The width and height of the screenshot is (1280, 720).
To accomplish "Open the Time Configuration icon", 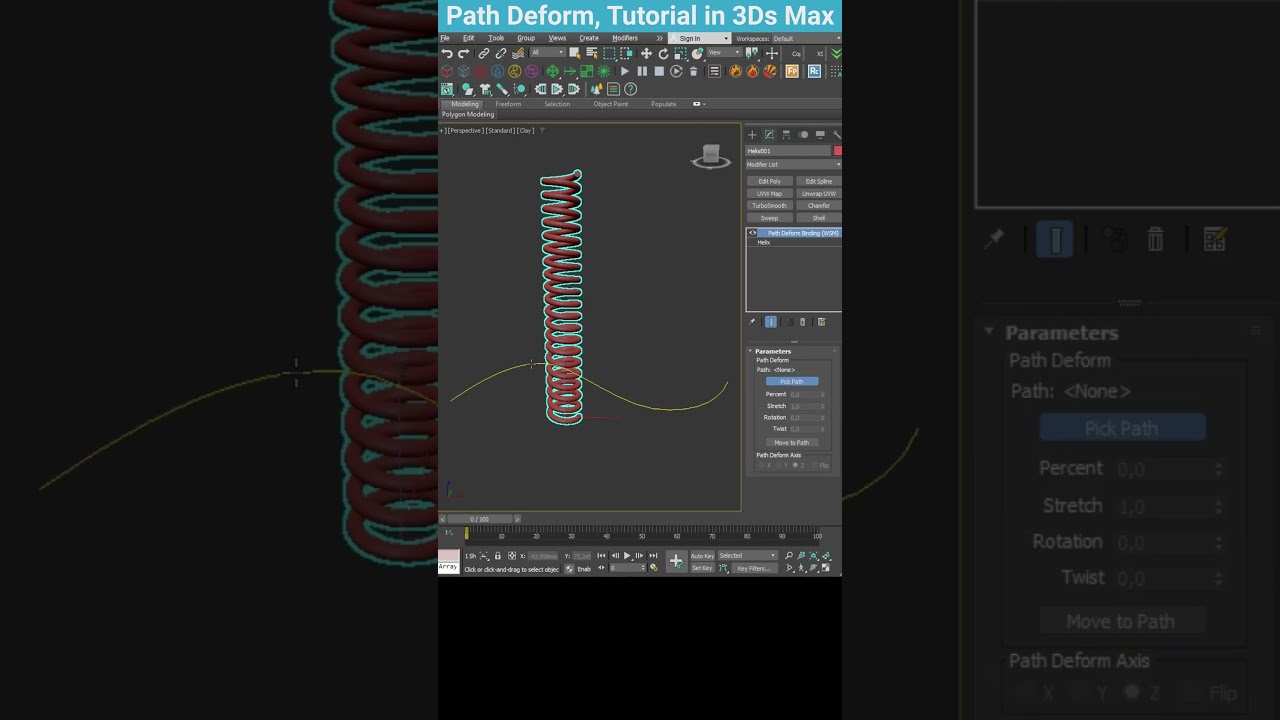I will (x=654, y=568).
